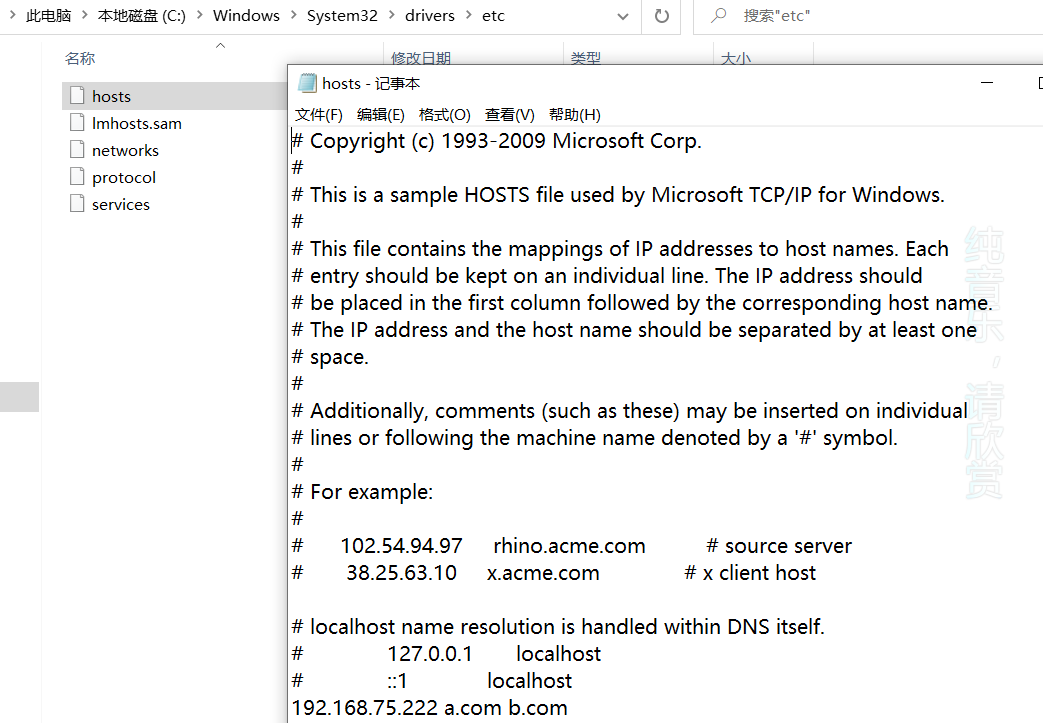Place cursor in the Copyright (c) 1993-2009 line
The width and height of the screenshot is (1043, 723).
pos(497,141)
